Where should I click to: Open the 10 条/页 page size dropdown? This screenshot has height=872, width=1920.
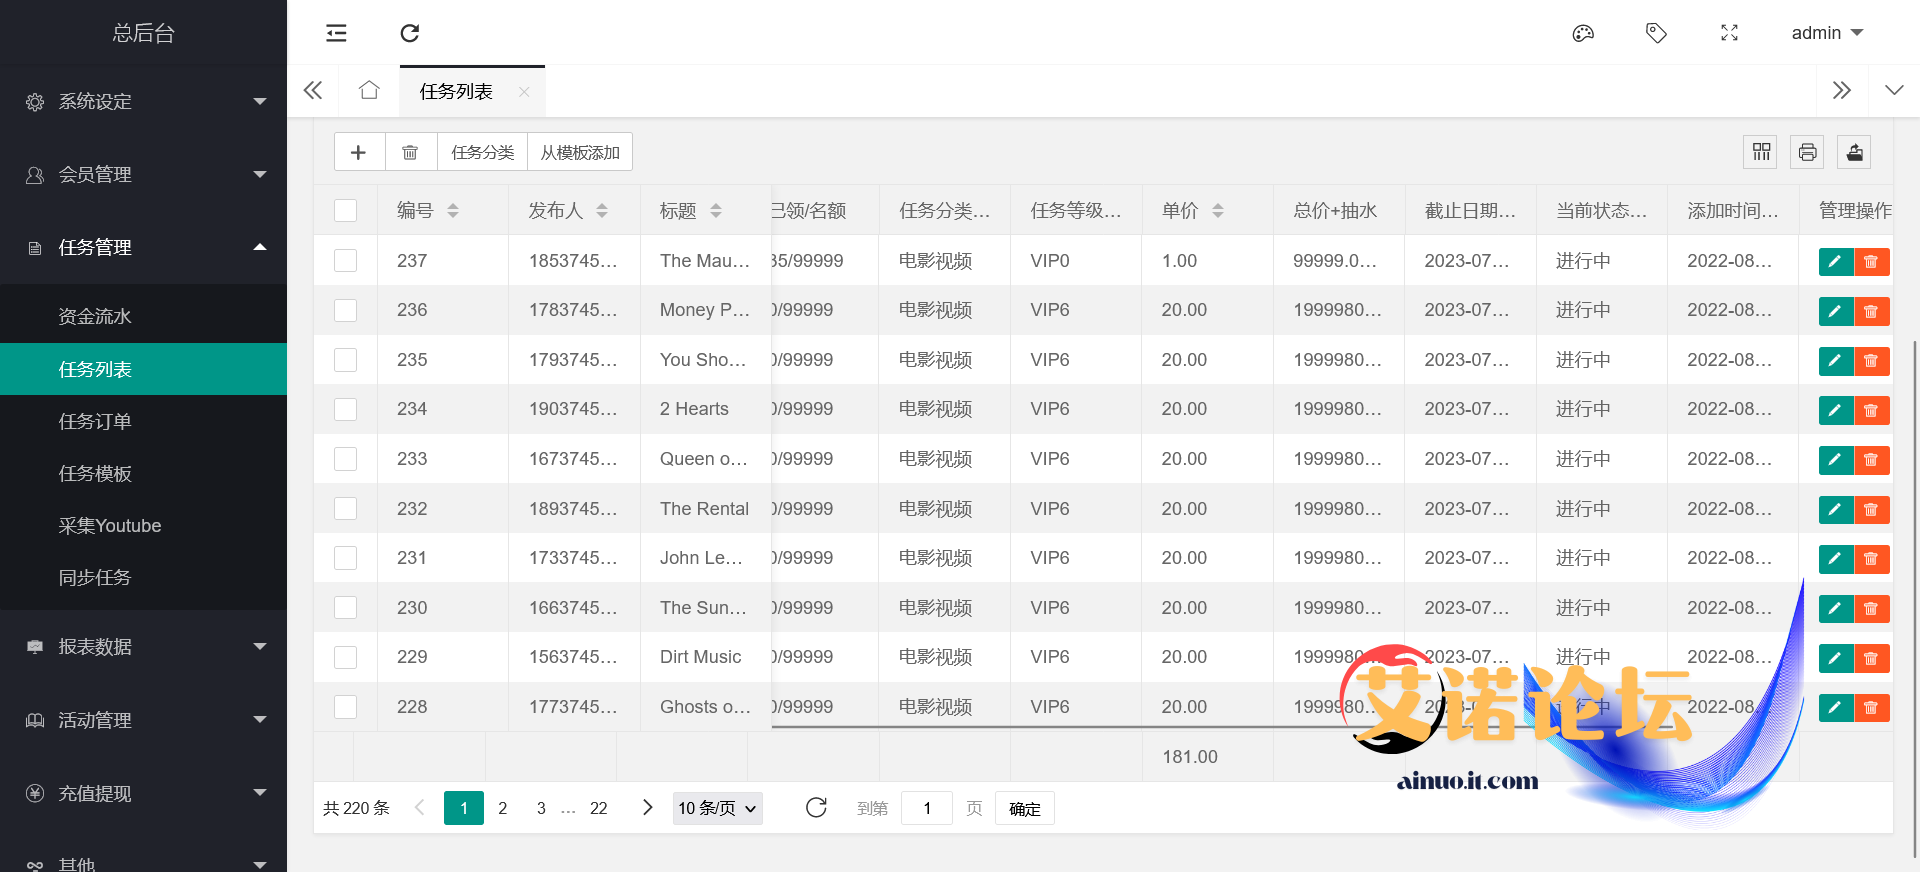[x=717, y=808]
